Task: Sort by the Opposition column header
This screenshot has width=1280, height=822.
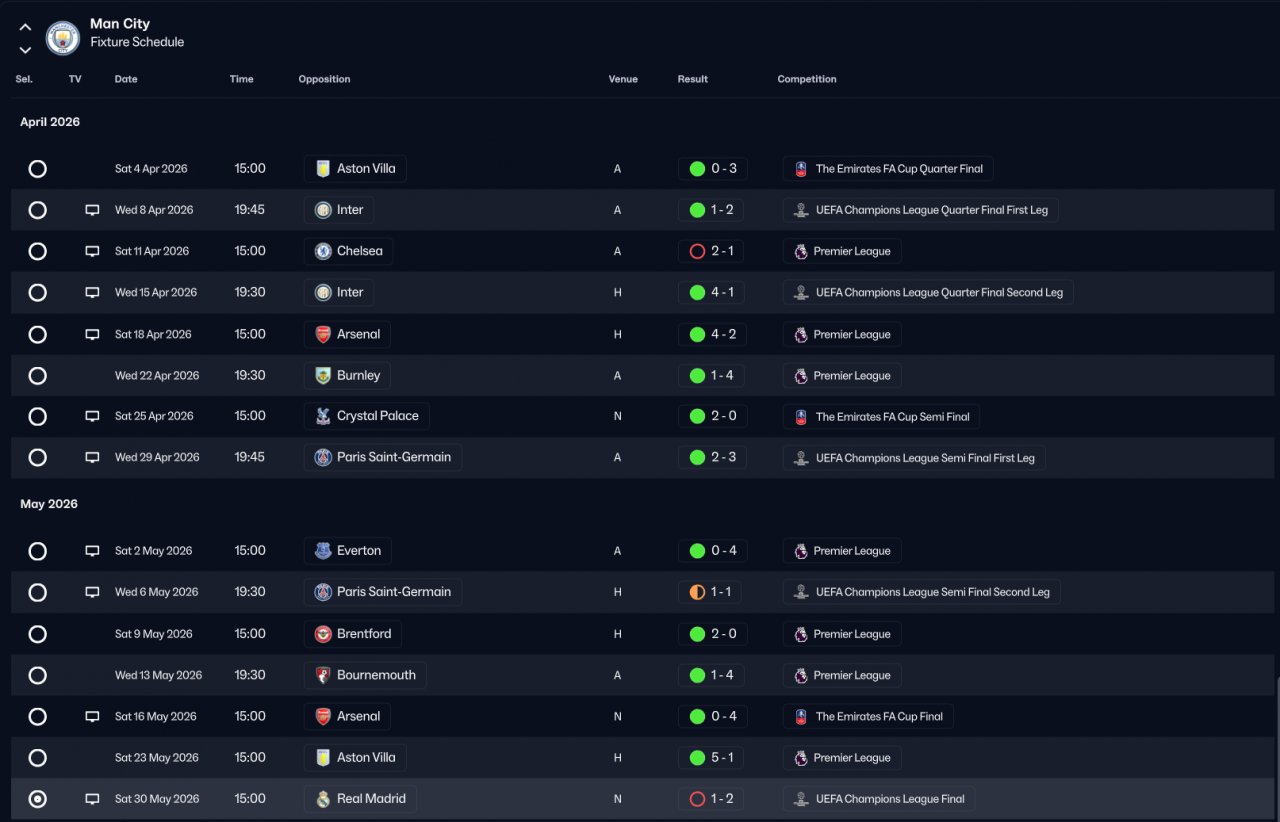Action: click(x=324, y=79)
